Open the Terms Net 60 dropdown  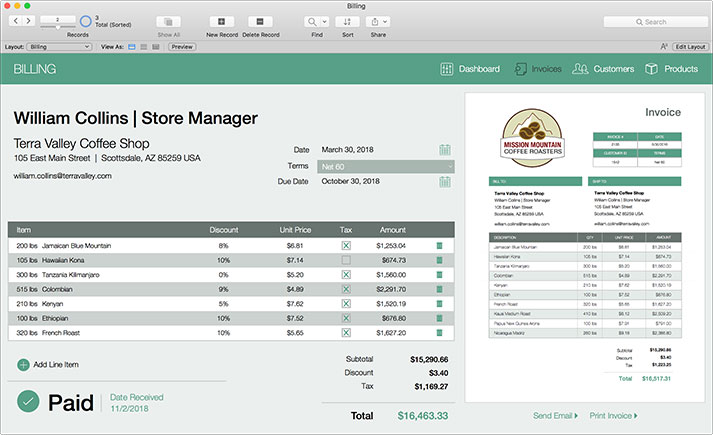[385, 166]
